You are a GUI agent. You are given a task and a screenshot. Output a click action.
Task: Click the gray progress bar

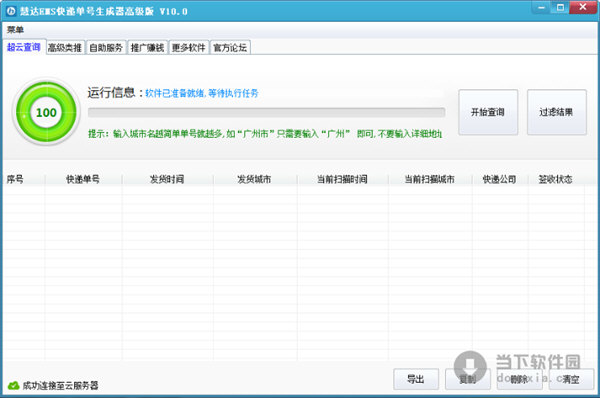coord(266,112)
